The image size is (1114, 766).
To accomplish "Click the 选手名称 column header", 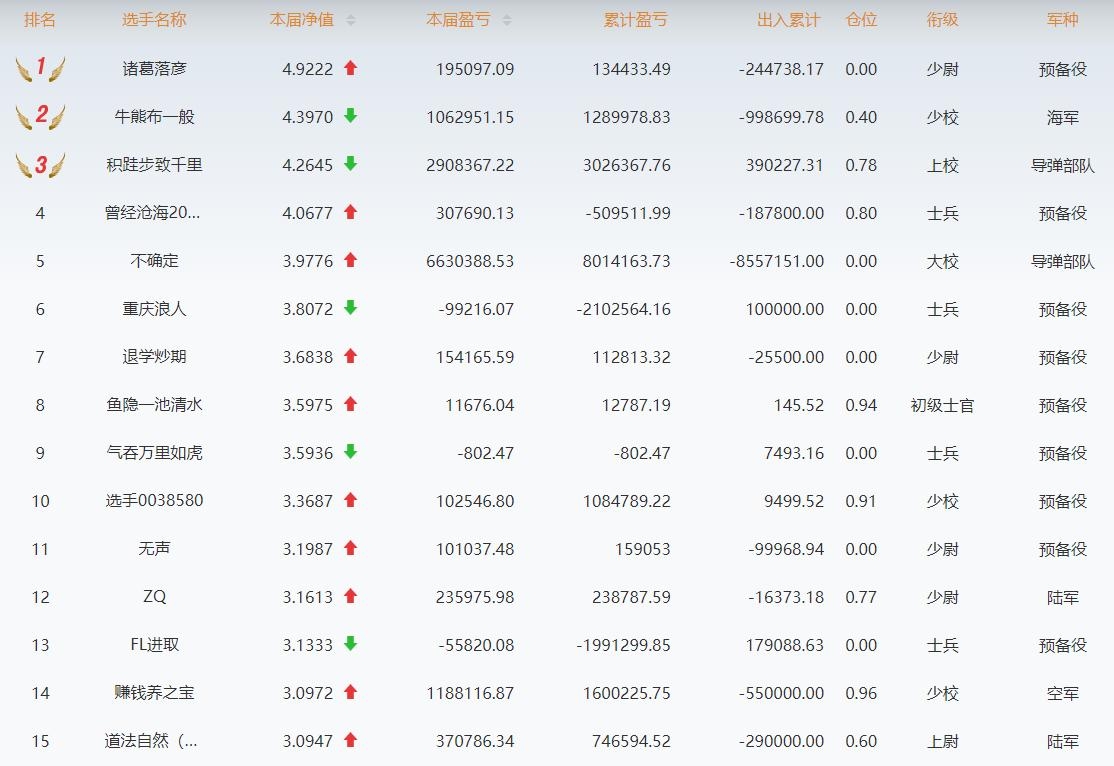I will 154,20.
